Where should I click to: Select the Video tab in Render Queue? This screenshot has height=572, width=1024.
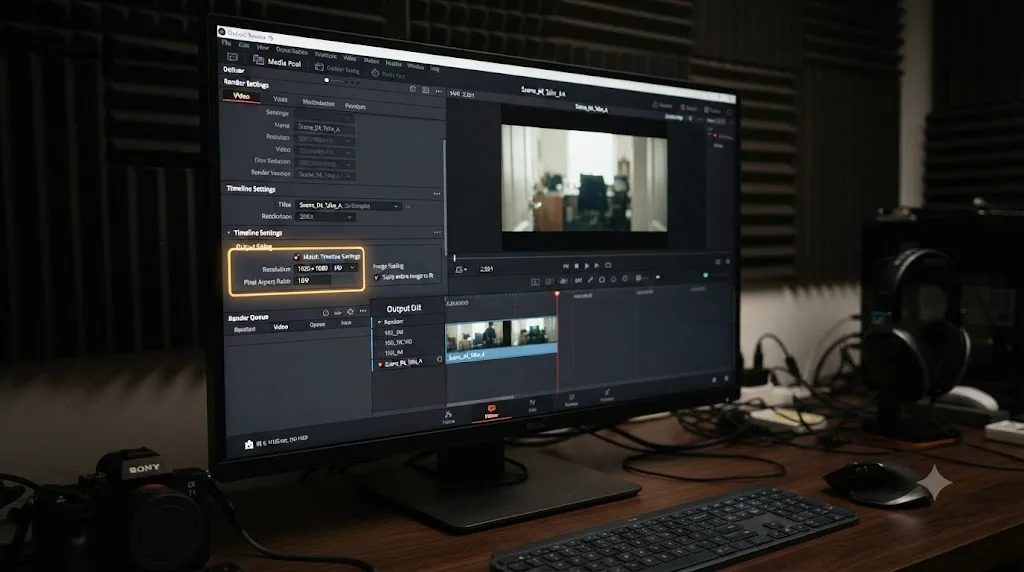tap(281, 326)
